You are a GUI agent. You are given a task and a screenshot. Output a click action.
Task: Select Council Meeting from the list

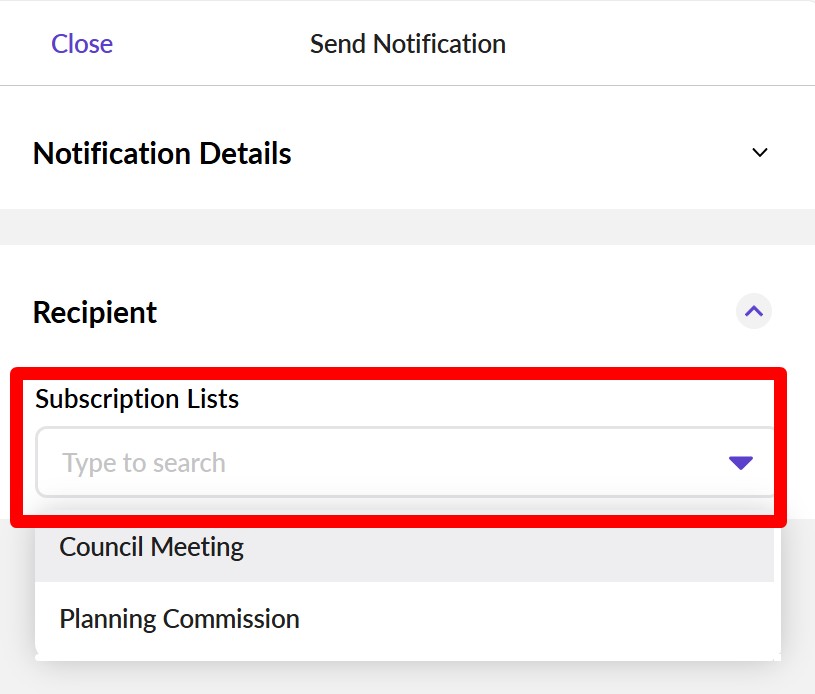[x=152, y=547]
